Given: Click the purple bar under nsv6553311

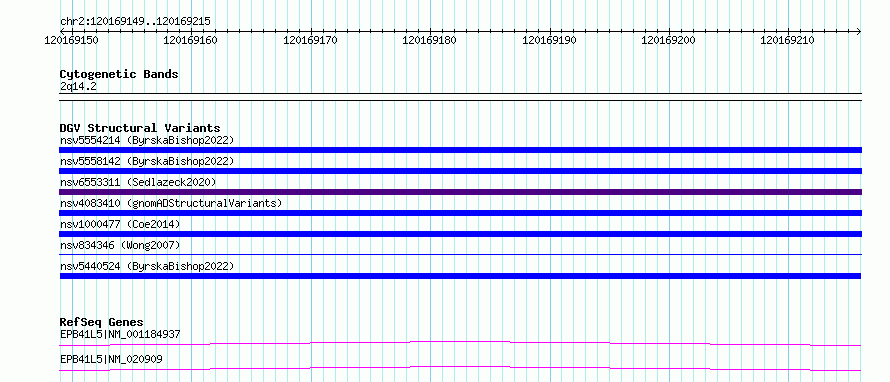Looking at the screenshot, I should 460,192.
